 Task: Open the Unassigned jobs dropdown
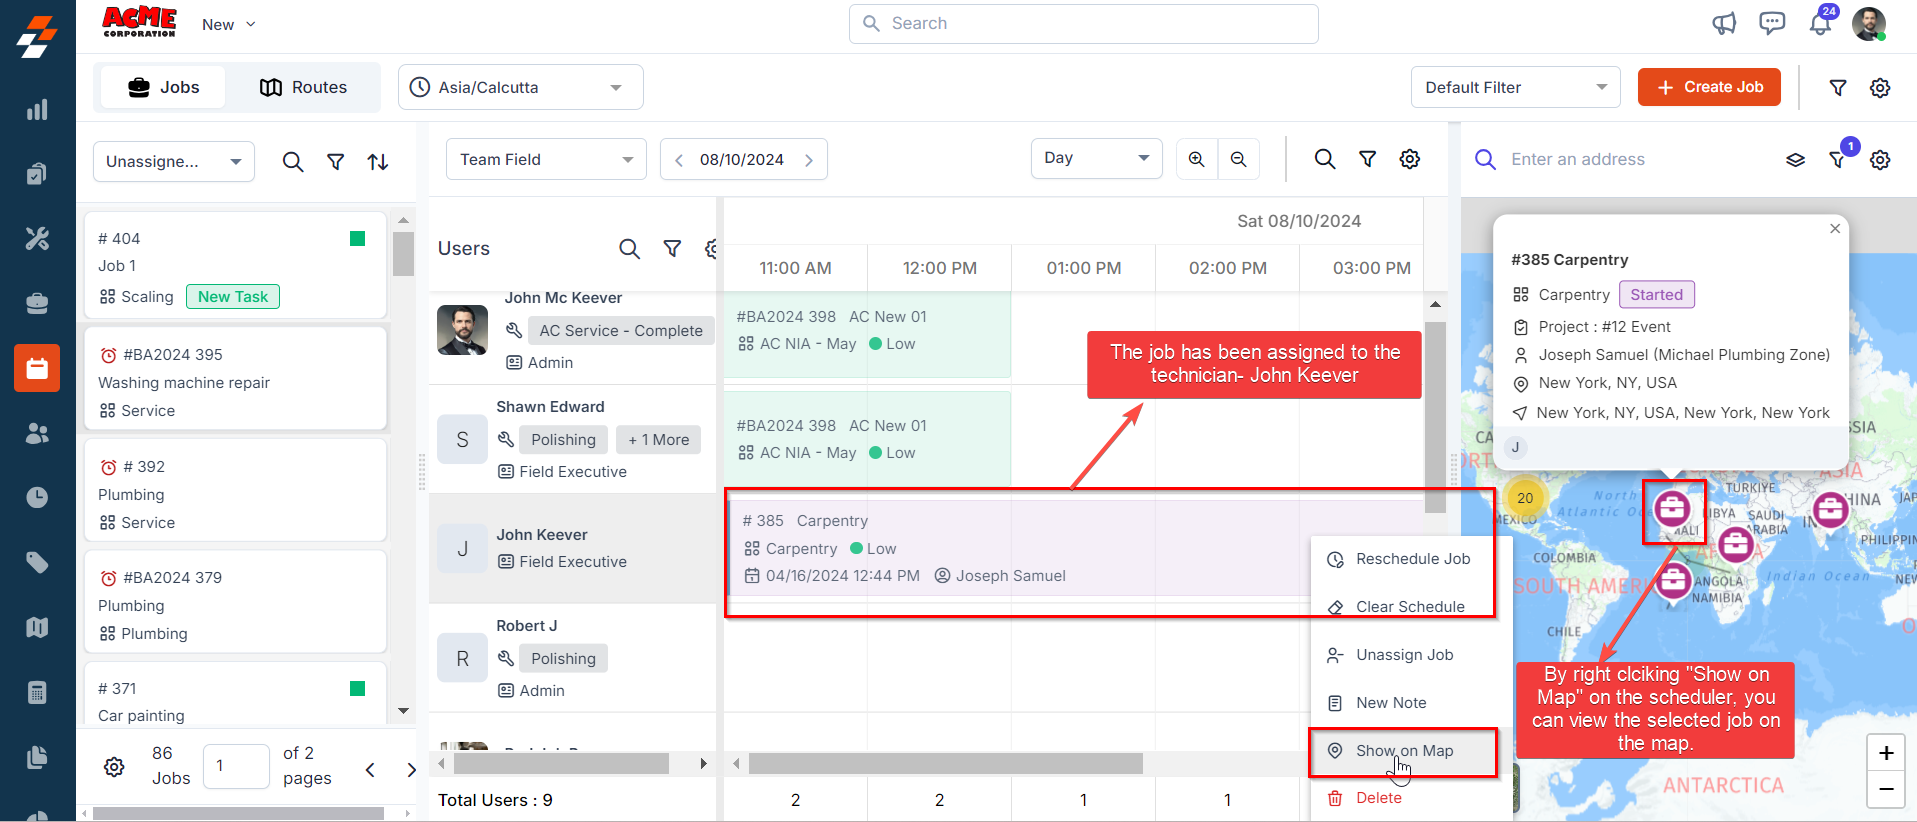[174, 162]
